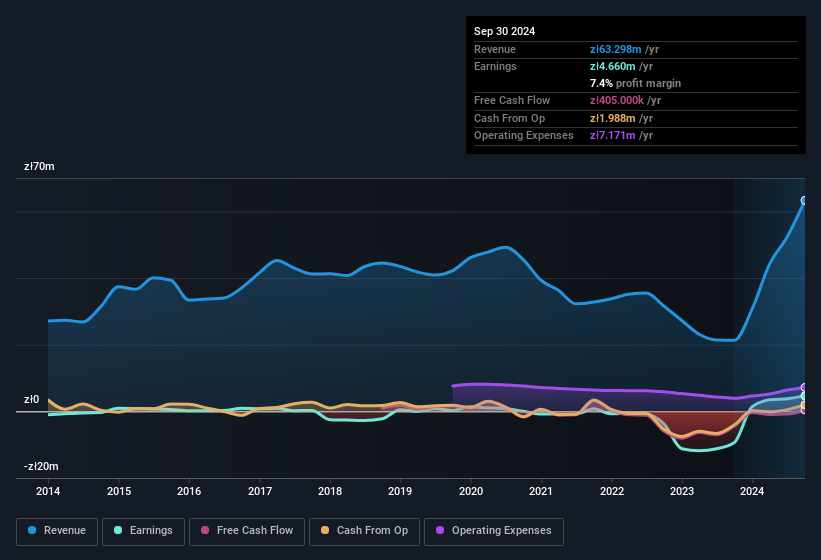Click the zł70m y-axis label

(39, 166)
